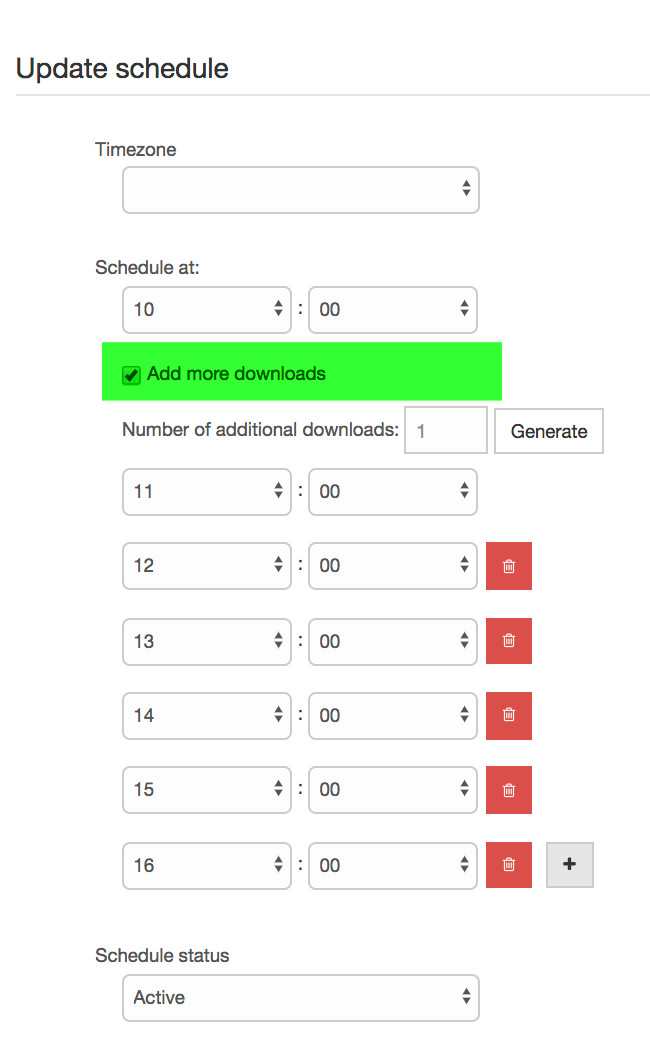This screenshot has width=650, height=1040.
Task: Open the minute dropdown beside hour 10
Action: [393, 310]
